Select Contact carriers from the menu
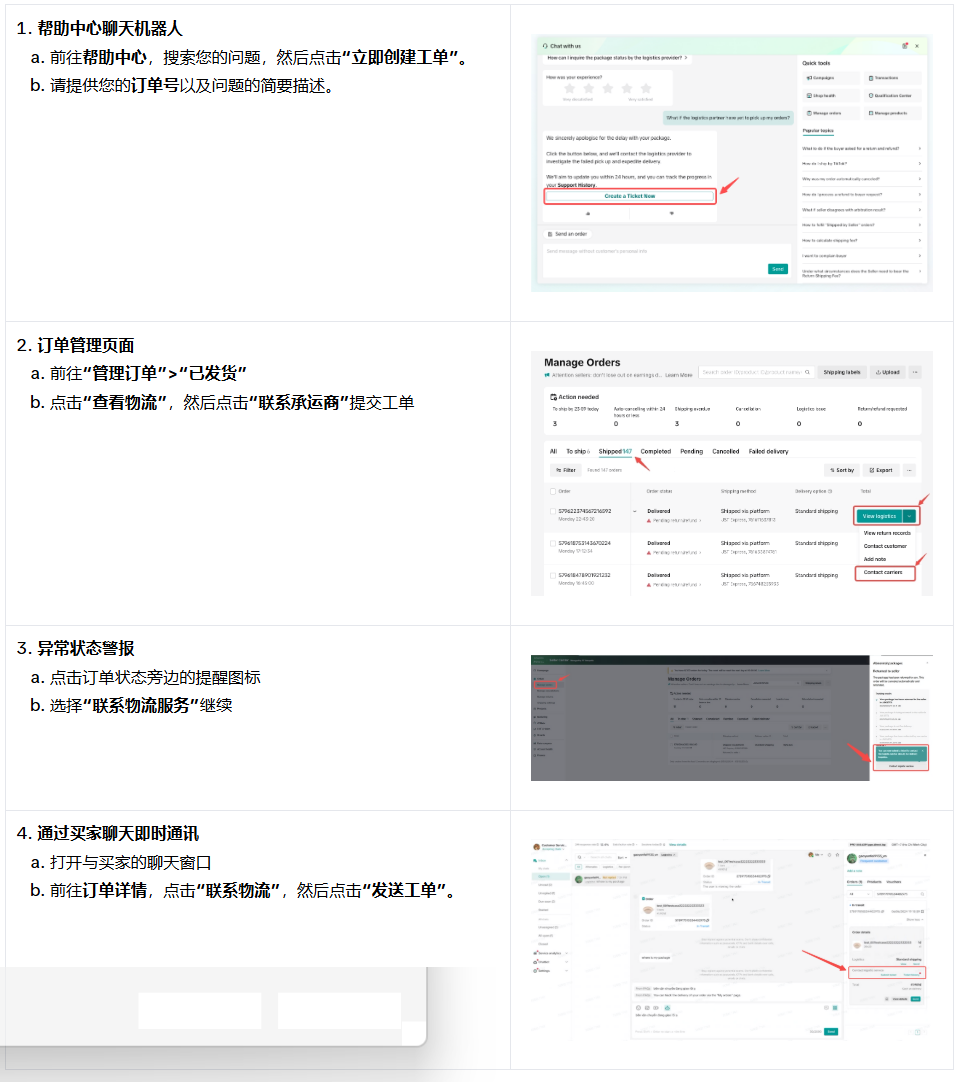Image resolution: width=959 pixels, height=1082 pixels. pyautogui.click(x=883, y=573)
